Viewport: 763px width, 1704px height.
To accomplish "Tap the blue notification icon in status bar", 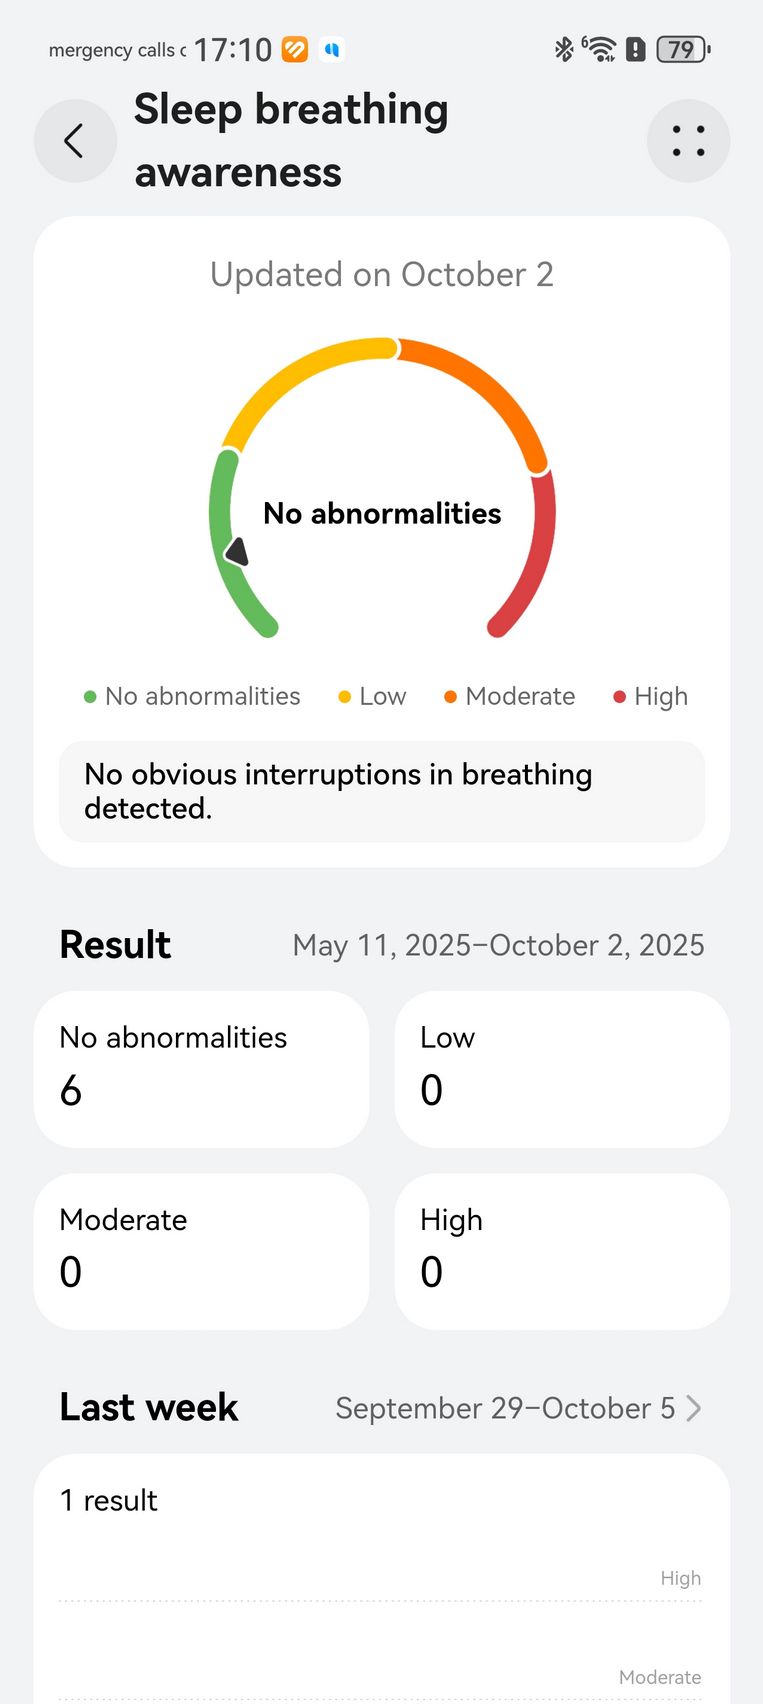I will (x=332, y=49).
